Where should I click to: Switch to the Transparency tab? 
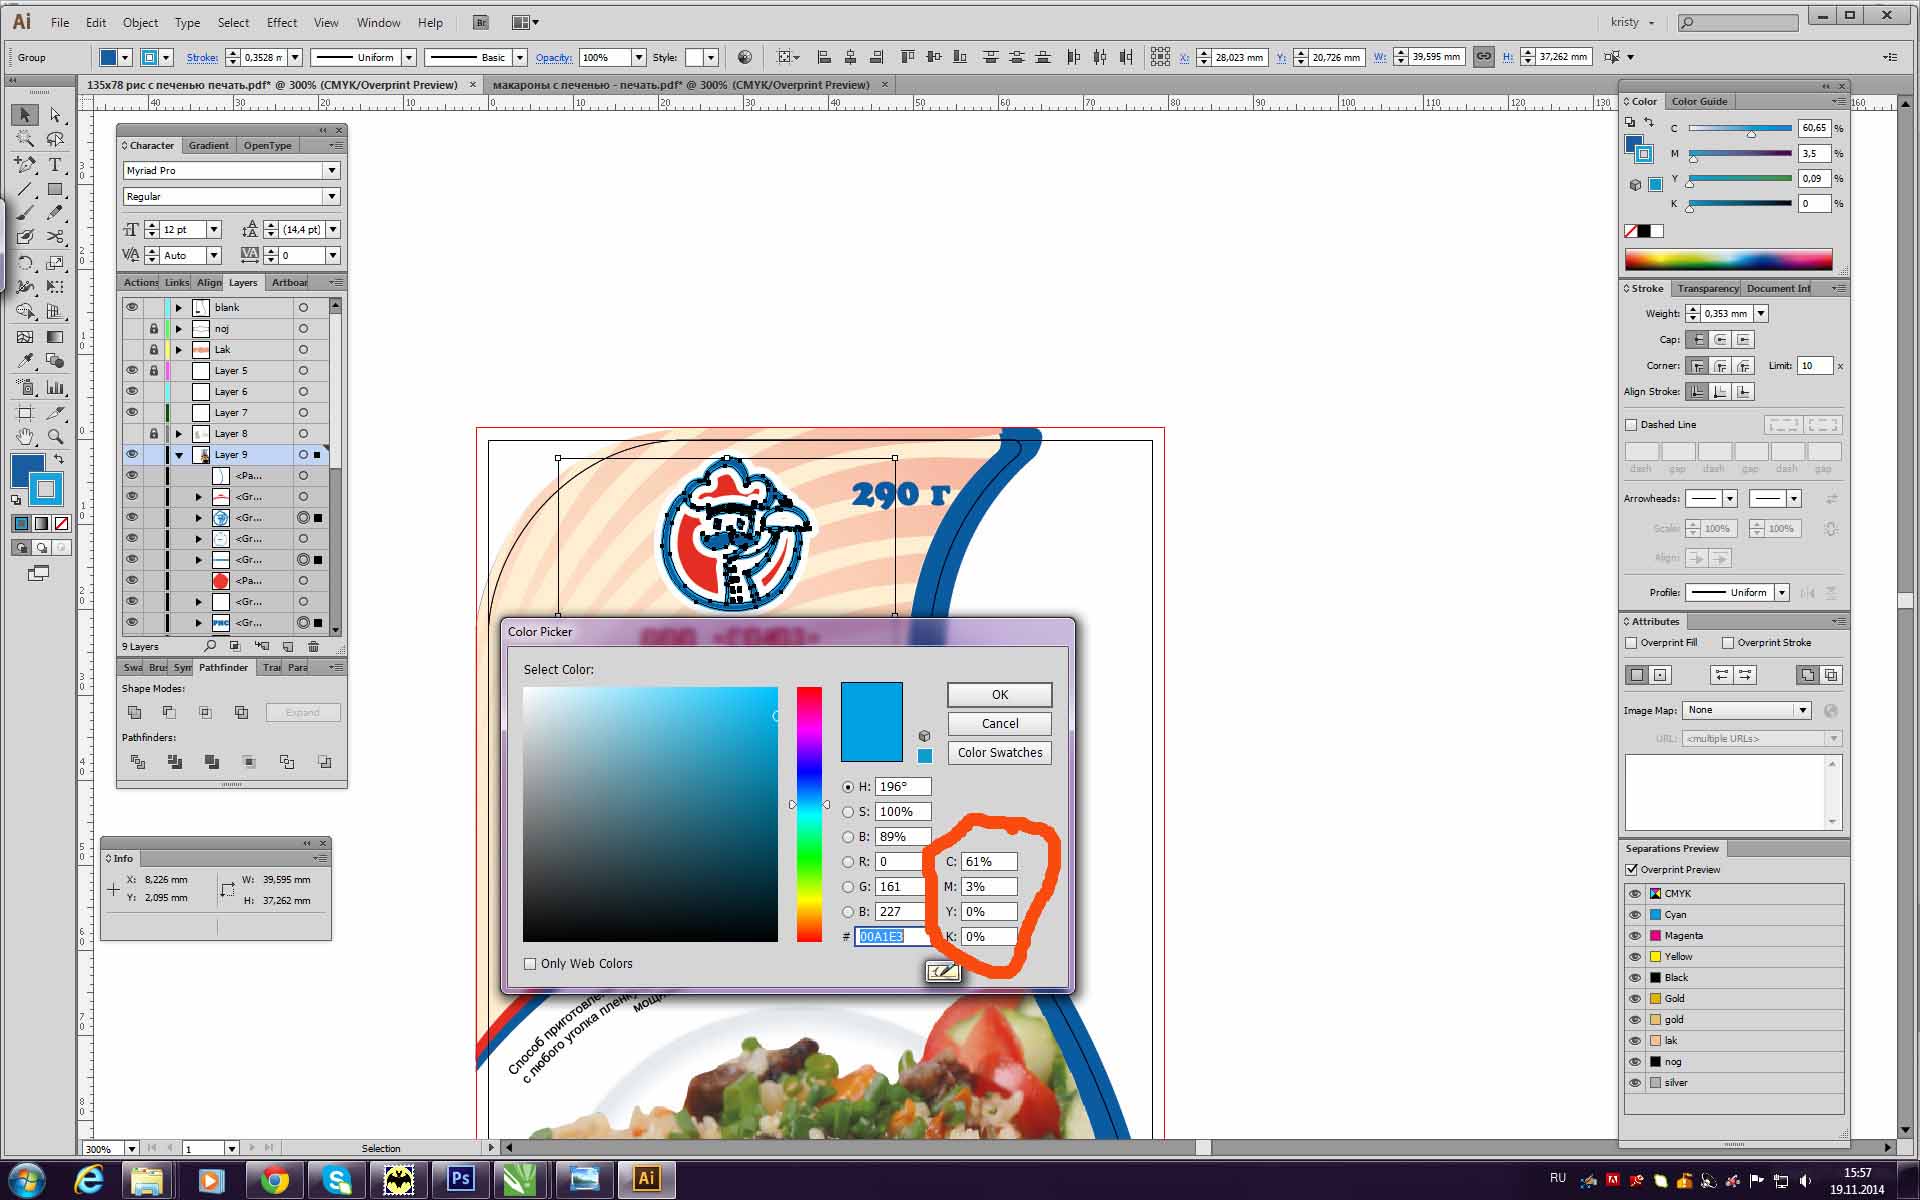(x=1707, y=289)
